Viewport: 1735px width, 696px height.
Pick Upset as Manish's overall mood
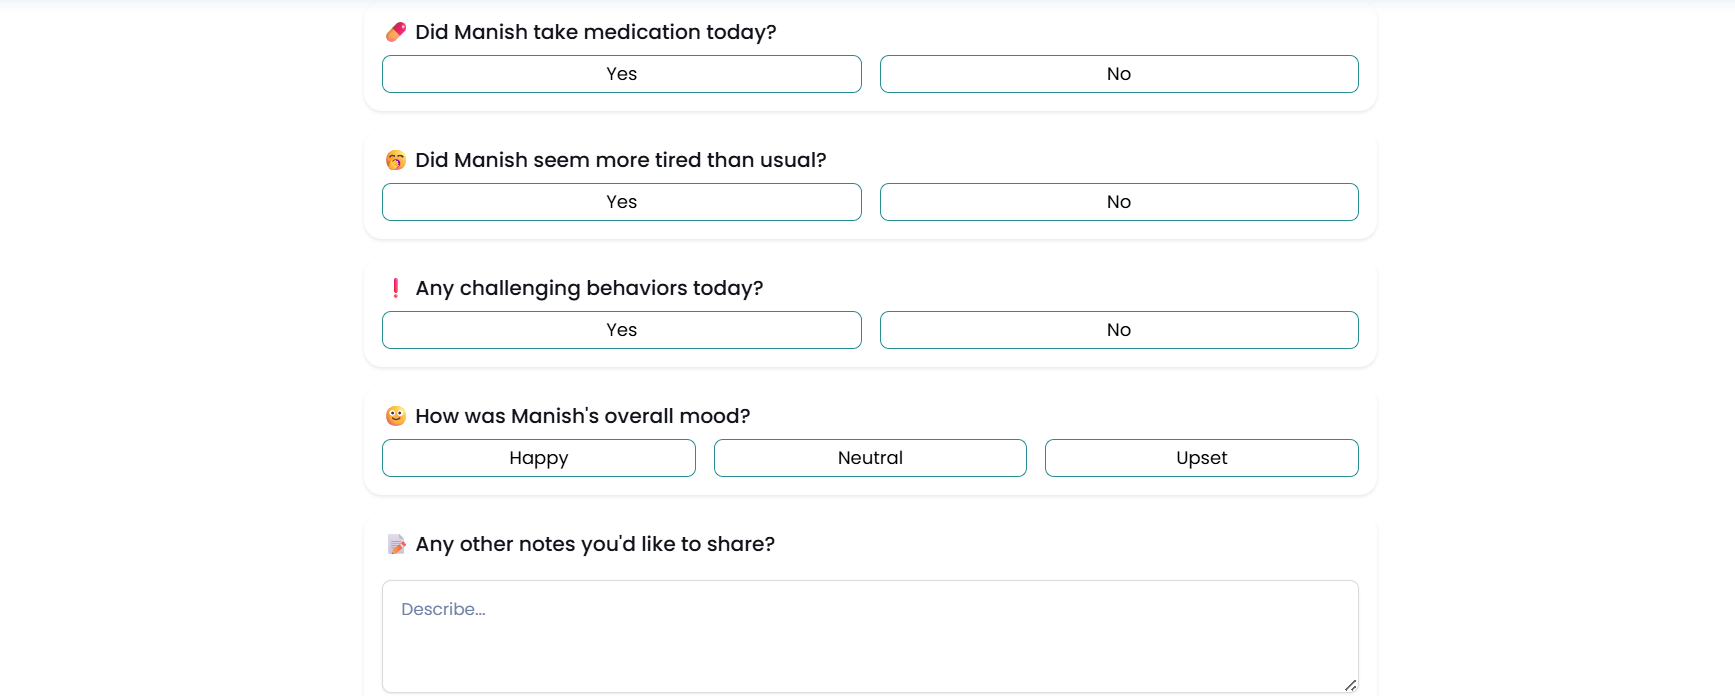[1201, 458]
